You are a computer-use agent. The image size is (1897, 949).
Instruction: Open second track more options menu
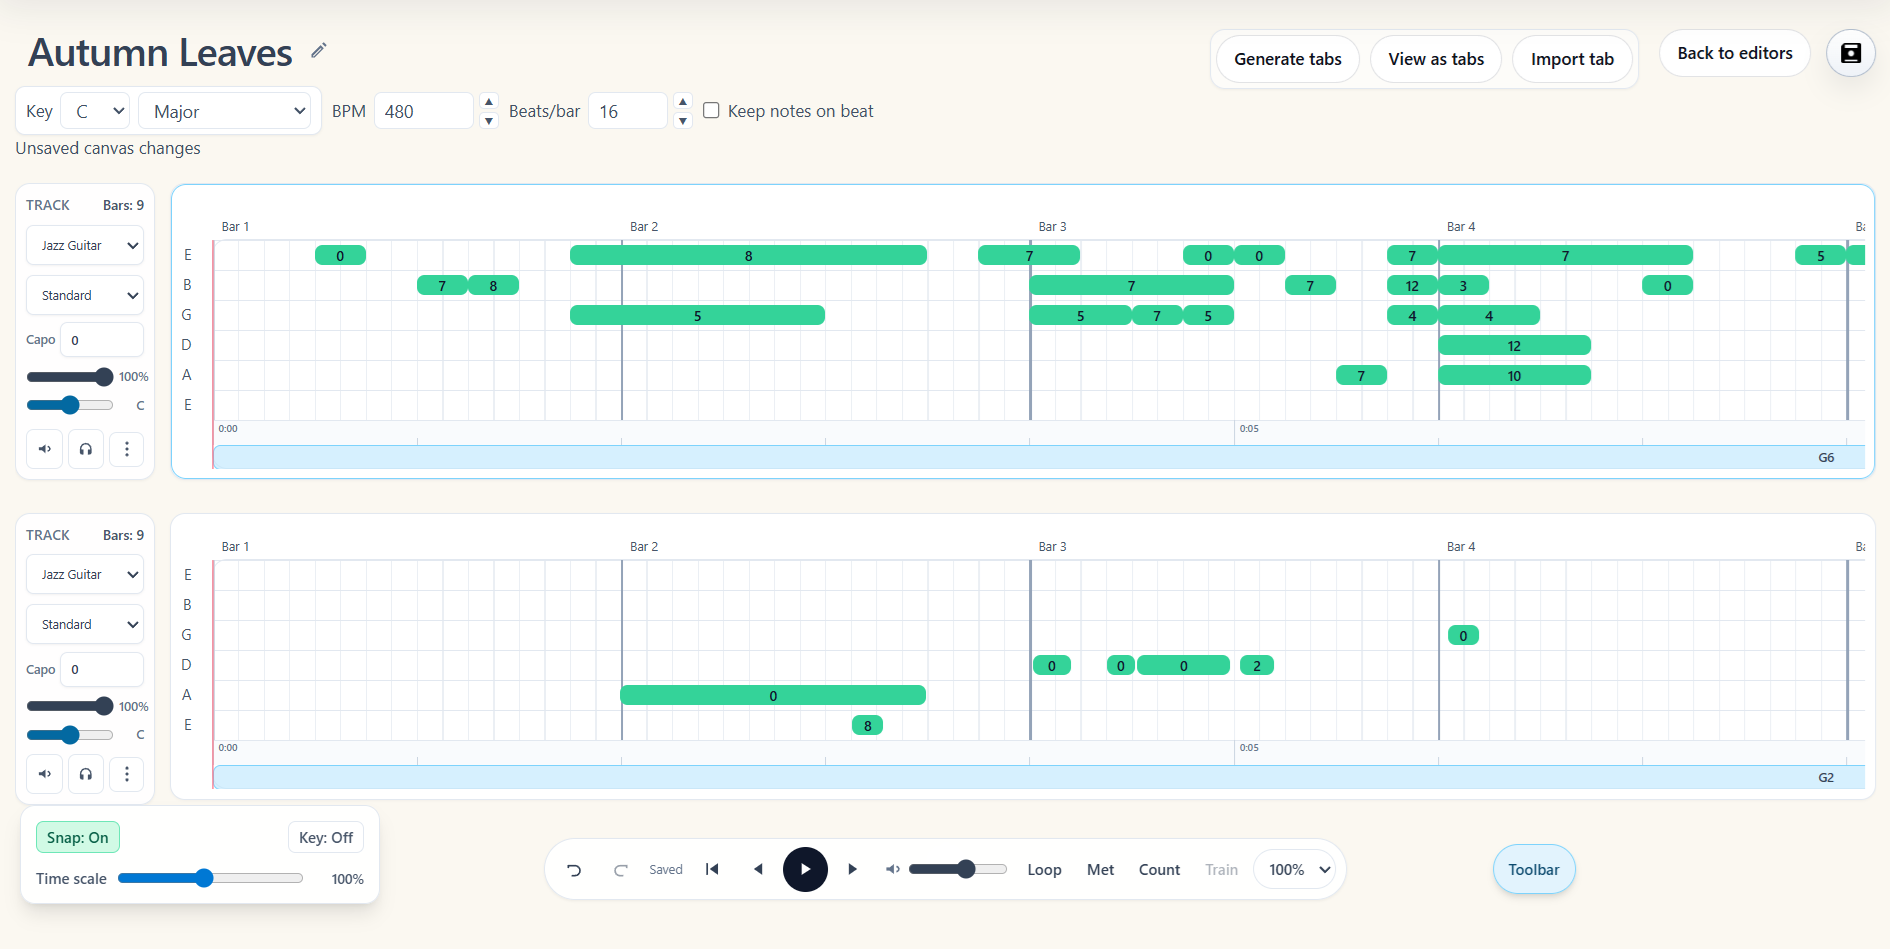pyautogui.click(x=127, y=774)
